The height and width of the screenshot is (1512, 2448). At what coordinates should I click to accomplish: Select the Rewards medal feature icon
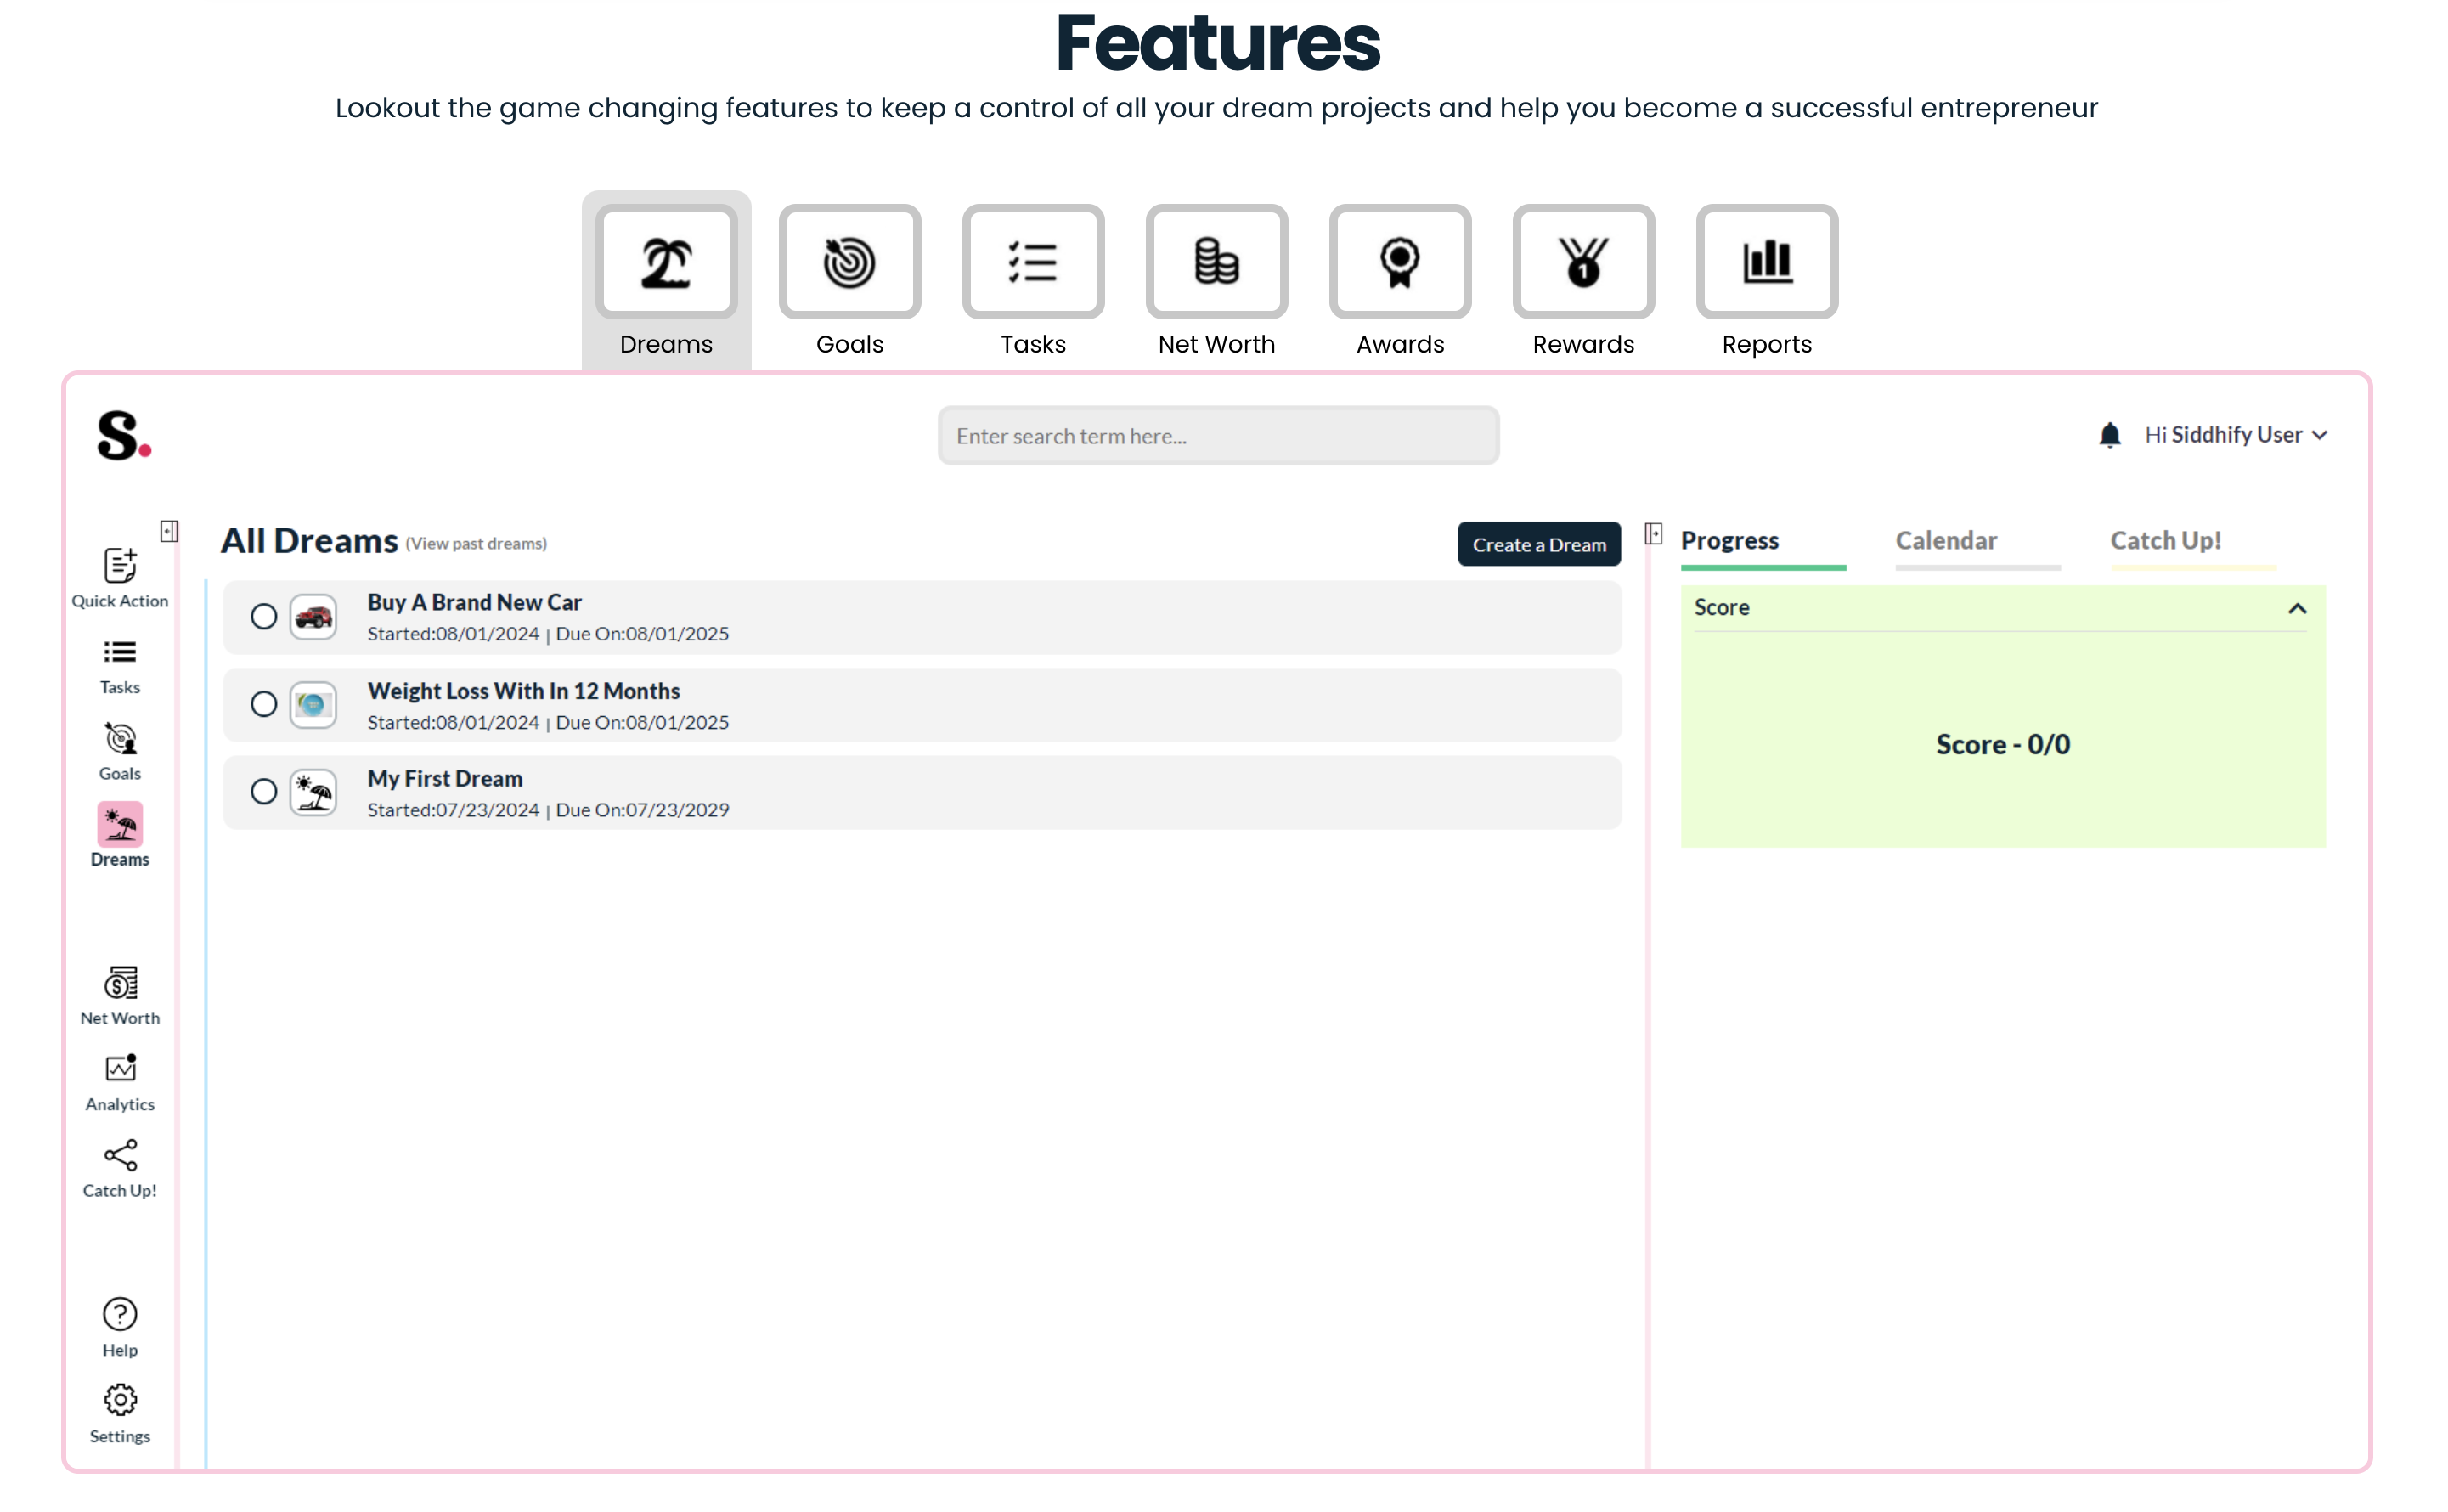[x=1583, y=262]
